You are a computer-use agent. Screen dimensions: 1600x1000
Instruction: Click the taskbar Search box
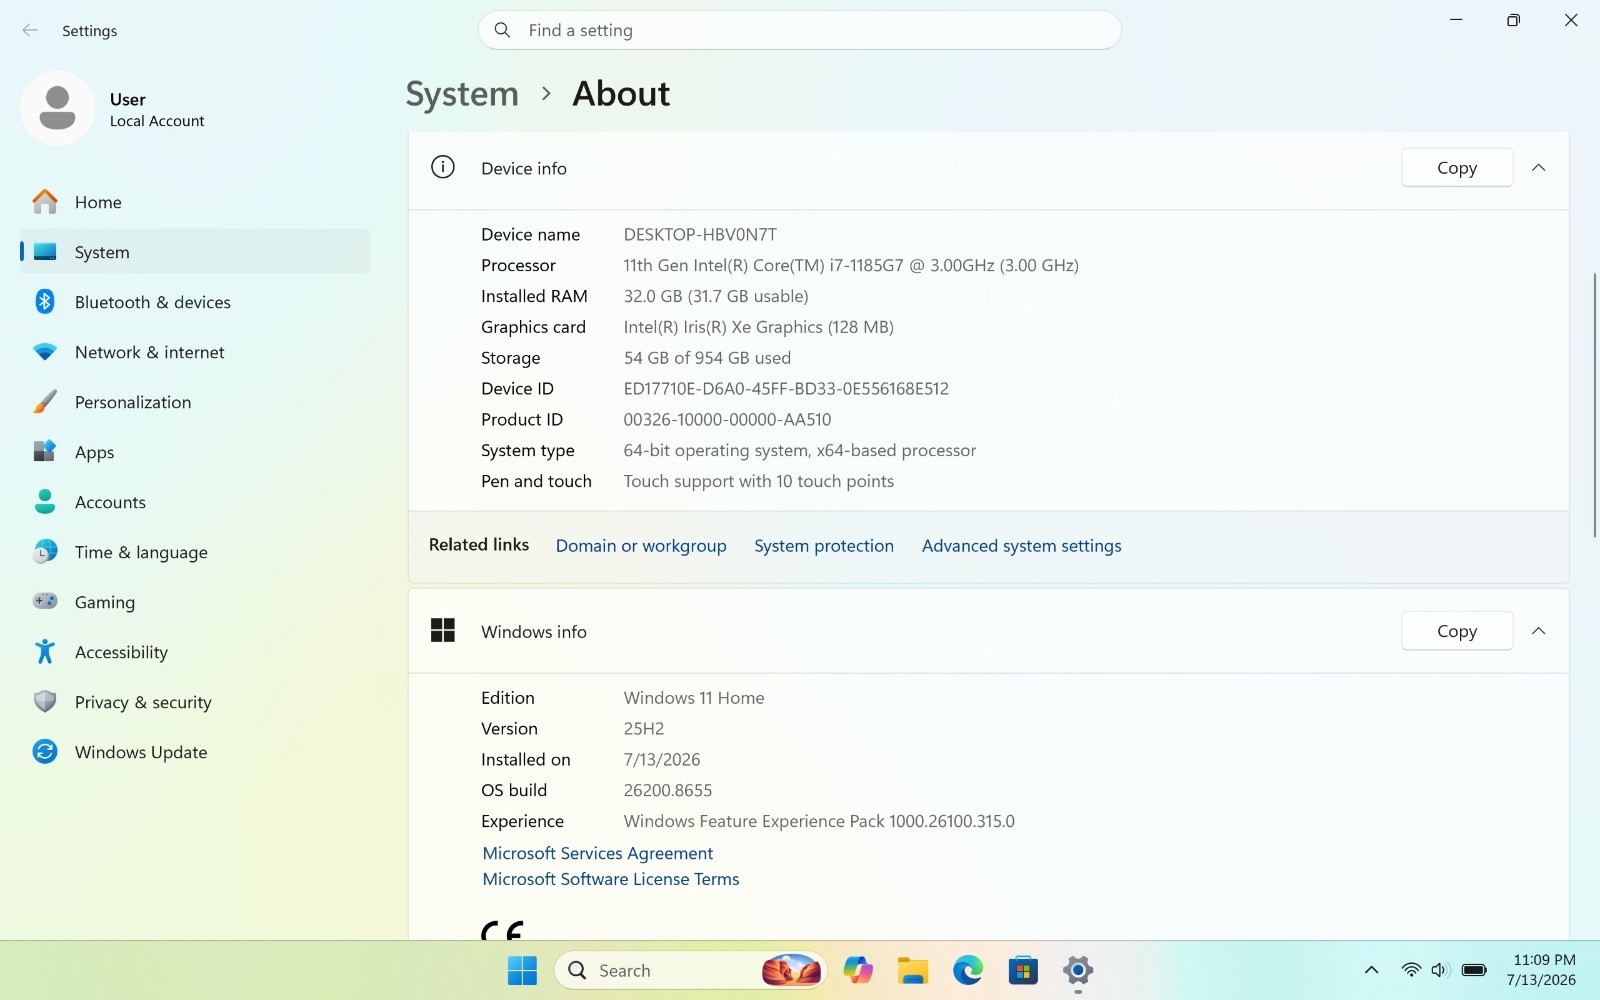click(690, 970)
